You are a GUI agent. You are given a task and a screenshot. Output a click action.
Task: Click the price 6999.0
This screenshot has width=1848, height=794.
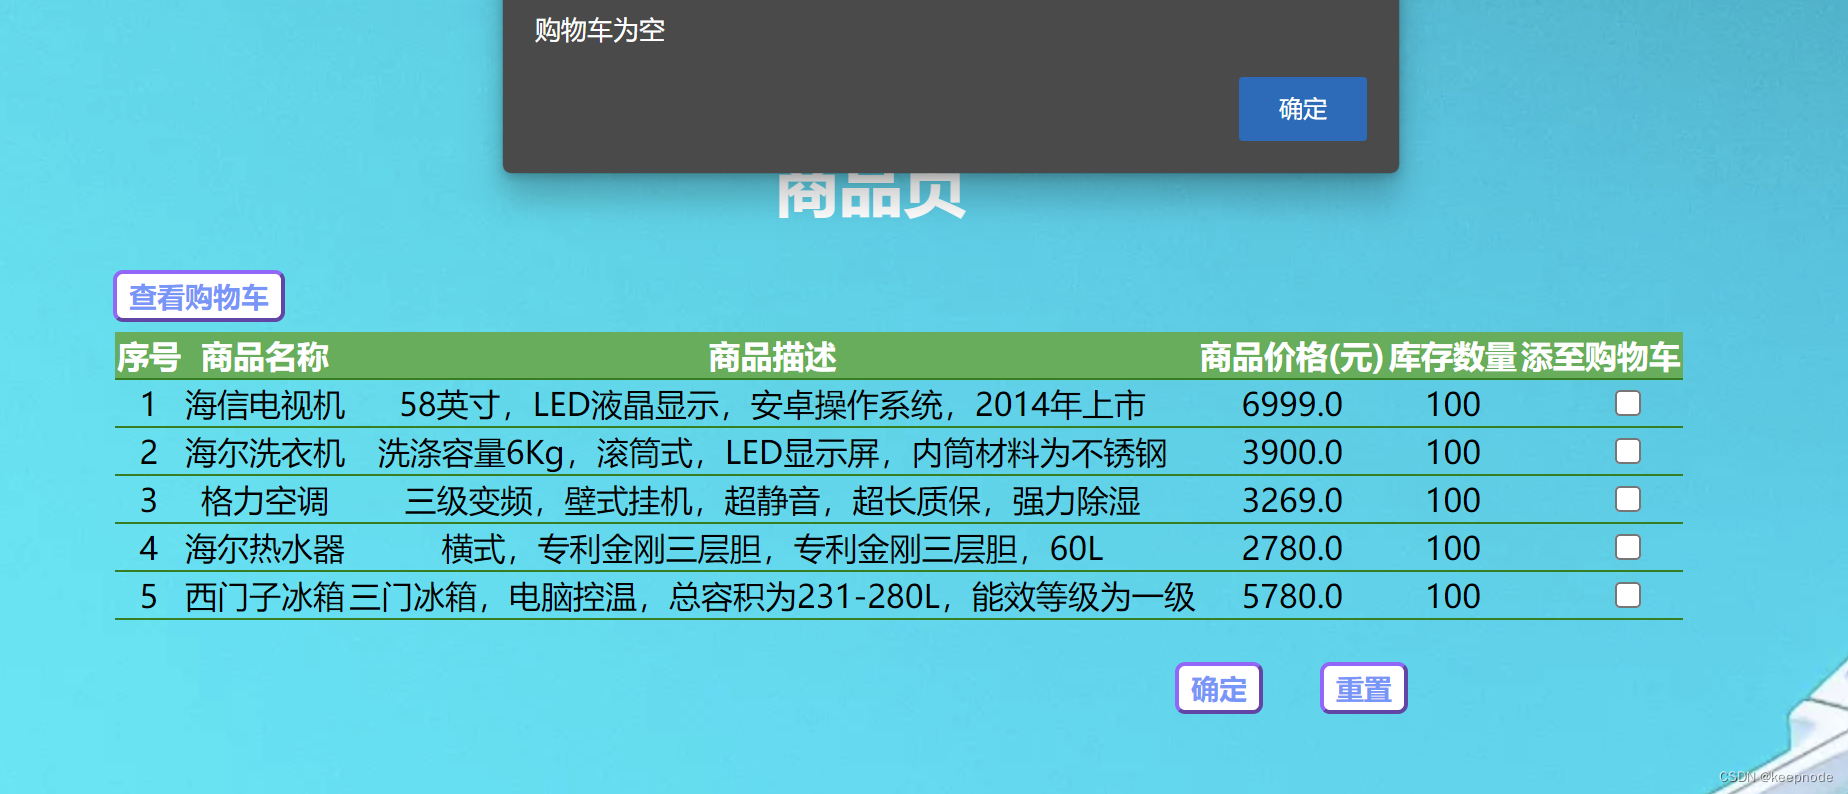click(1292, 405)
